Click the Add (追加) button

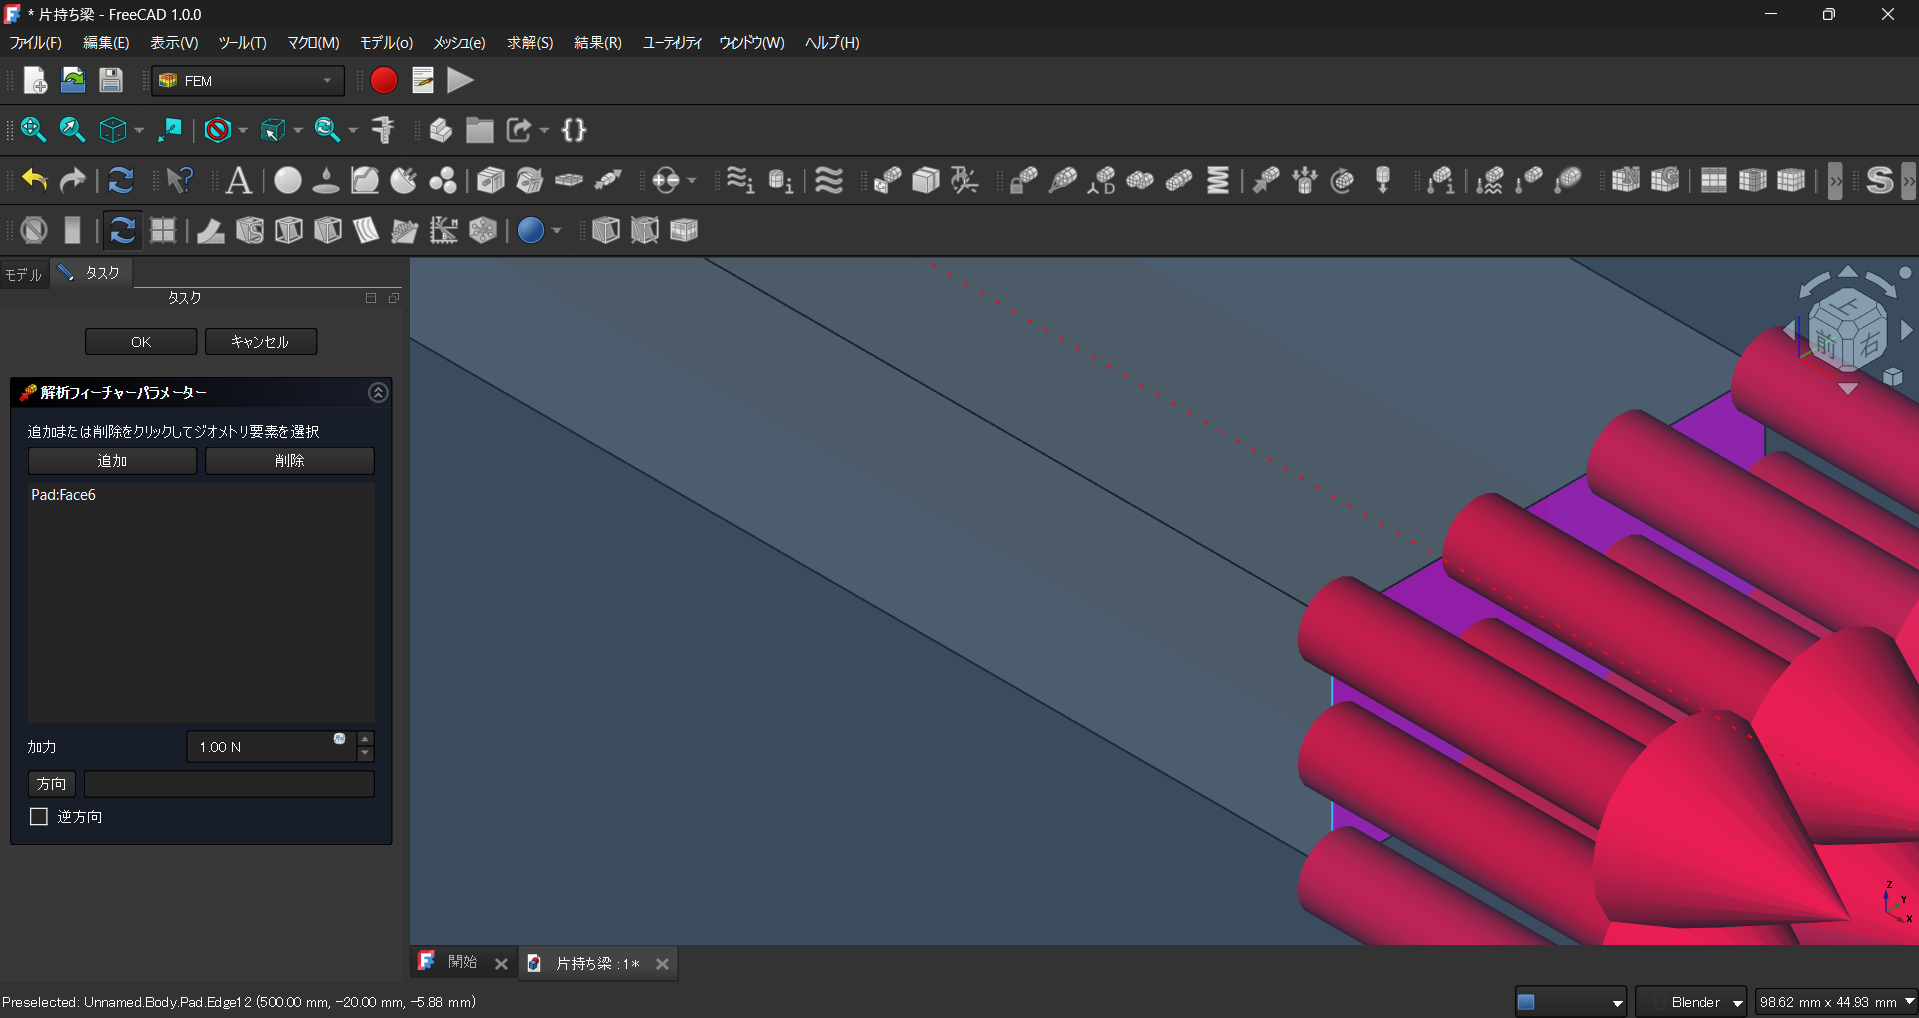pyautogui.click(x=112, y=461)
